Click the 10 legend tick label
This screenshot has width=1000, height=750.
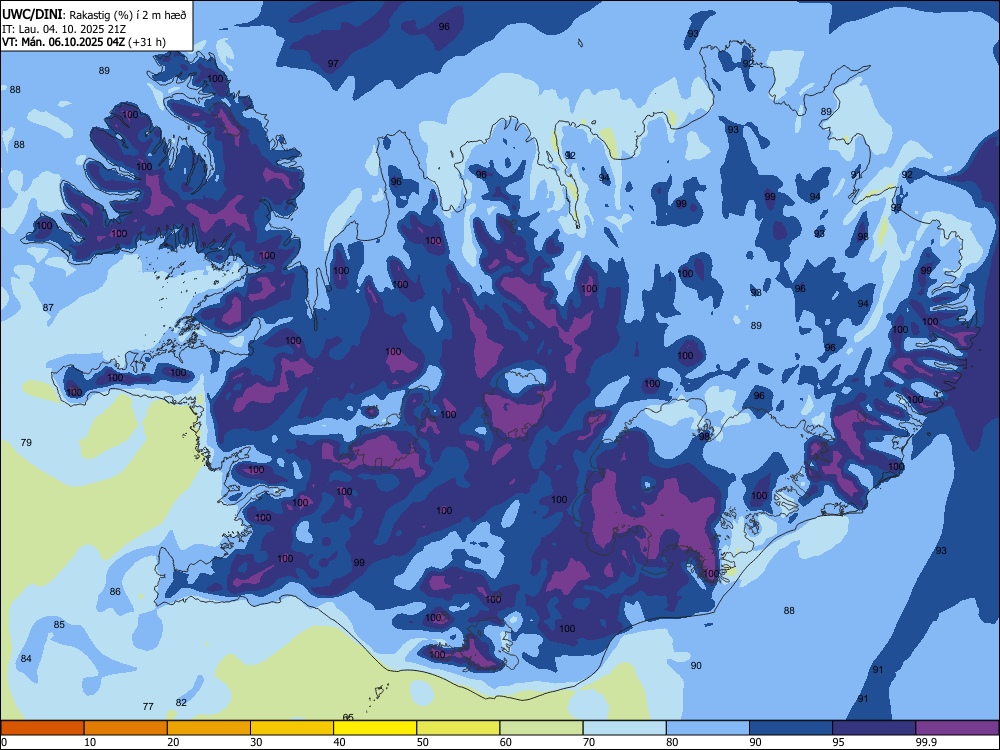pos(90,742)
